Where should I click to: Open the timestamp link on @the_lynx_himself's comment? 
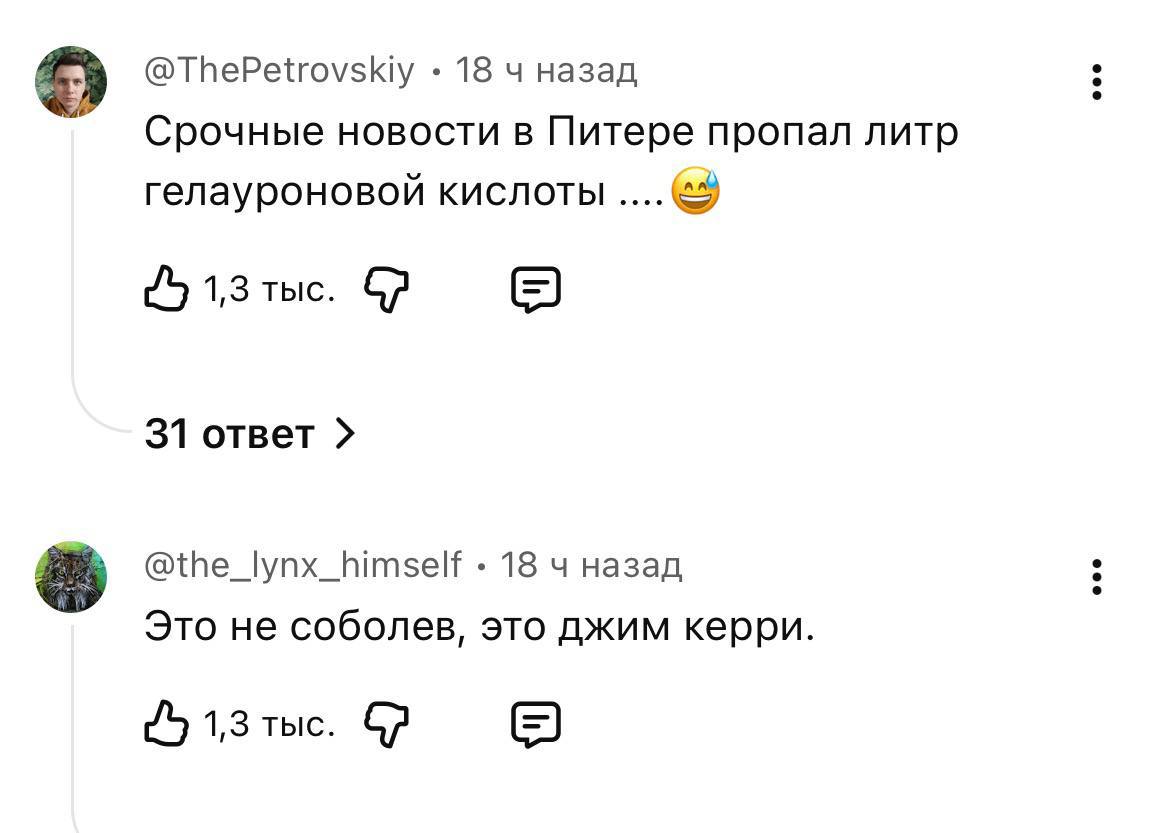click(591, 566)
